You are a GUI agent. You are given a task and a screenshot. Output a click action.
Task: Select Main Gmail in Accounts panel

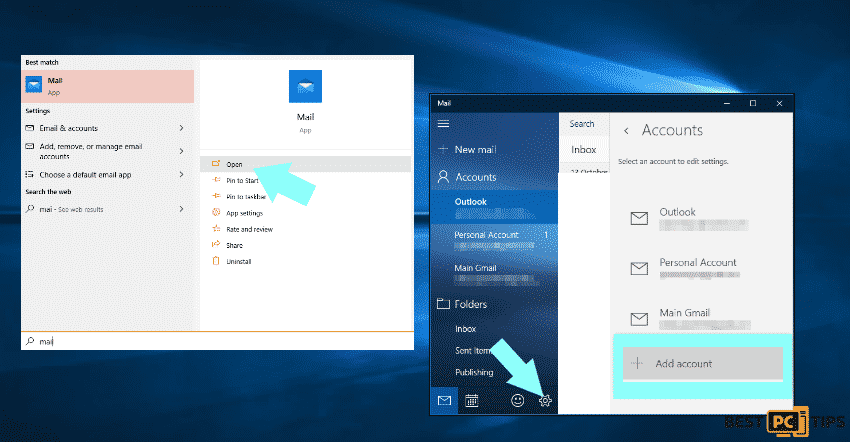click(x=703, y=319)
